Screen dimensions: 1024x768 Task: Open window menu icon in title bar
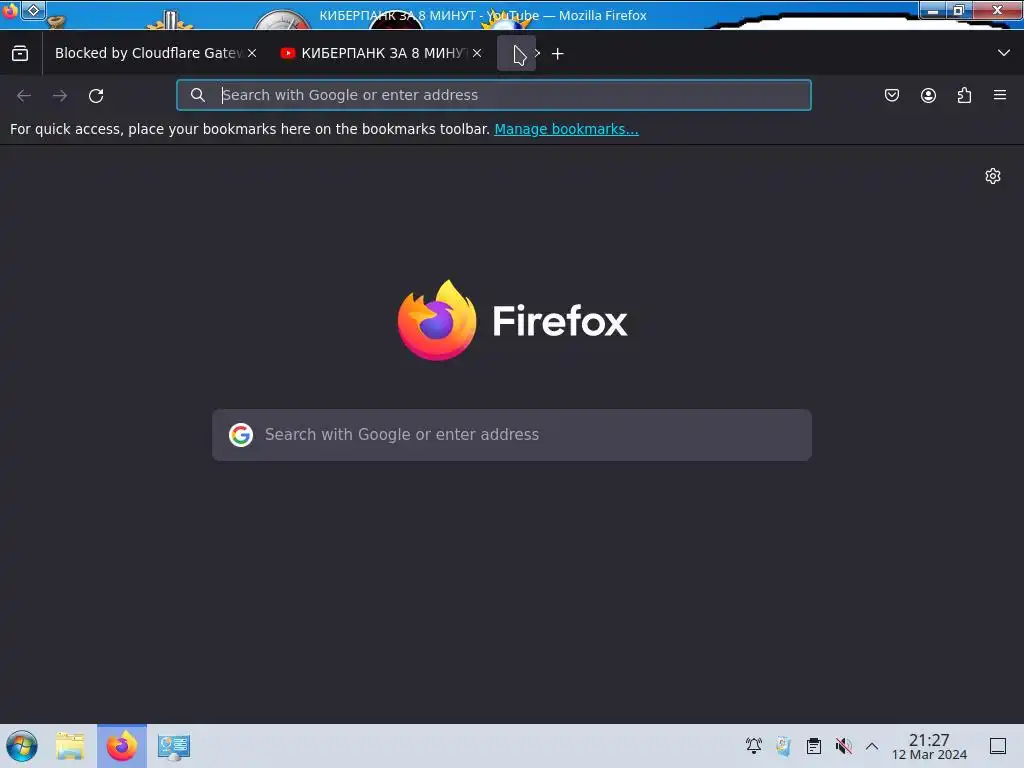tap(9, 10)
